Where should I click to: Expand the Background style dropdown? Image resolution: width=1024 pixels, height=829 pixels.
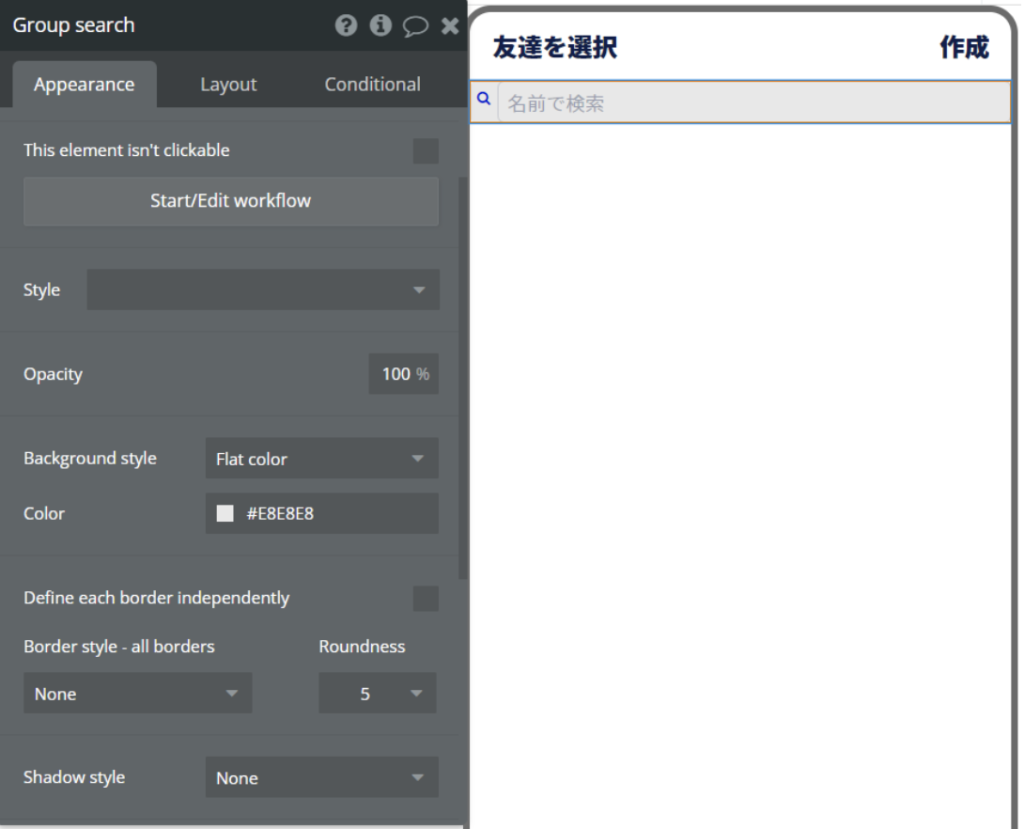pyautogui.click(x=321, y=459)
